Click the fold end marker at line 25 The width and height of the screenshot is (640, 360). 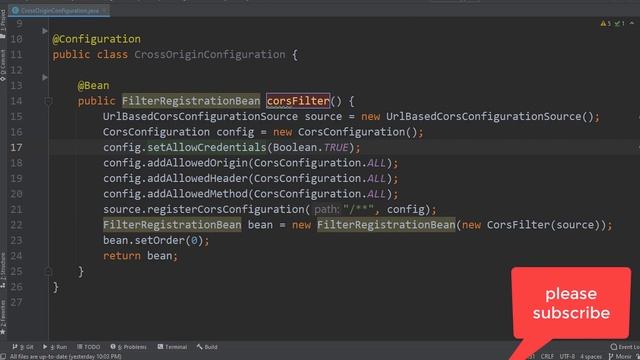48,271
